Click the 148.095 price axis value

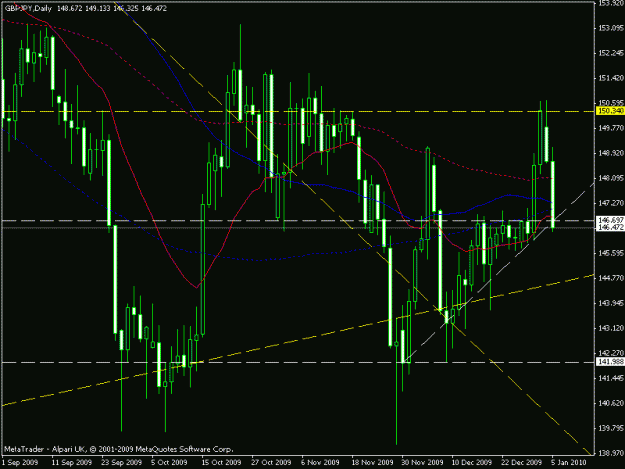[x=611, y=178]
